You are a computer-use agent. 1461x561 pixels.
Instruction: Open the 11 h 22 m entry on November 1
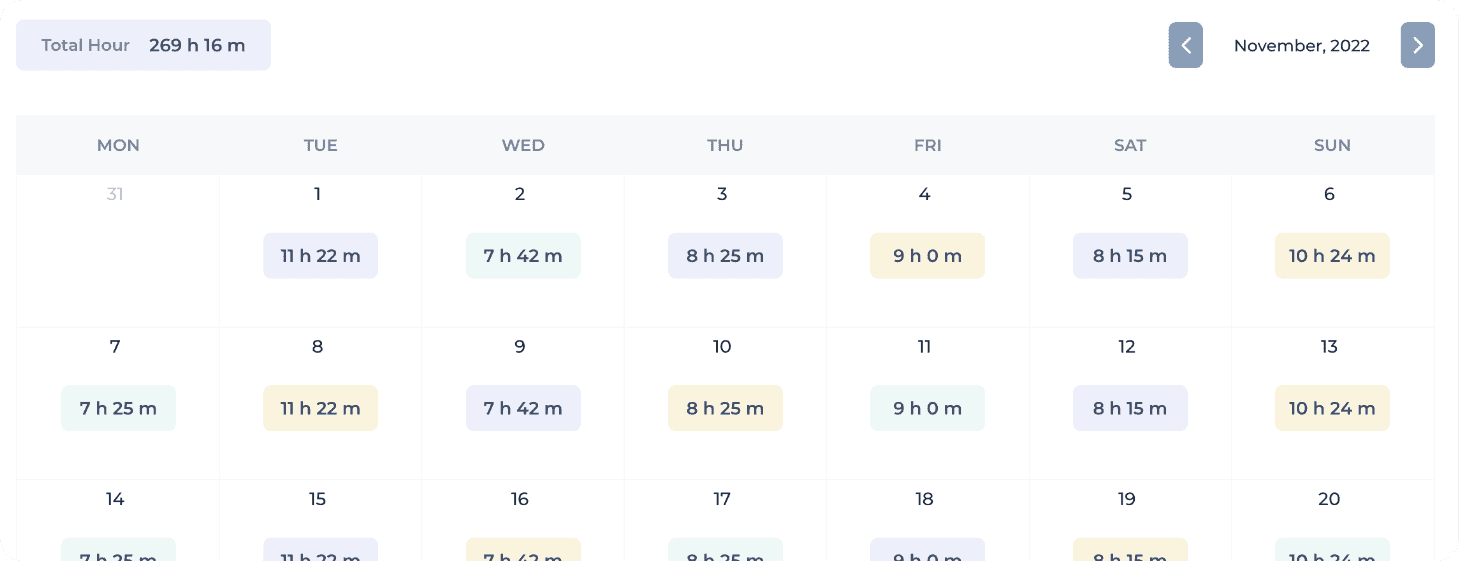320,256
